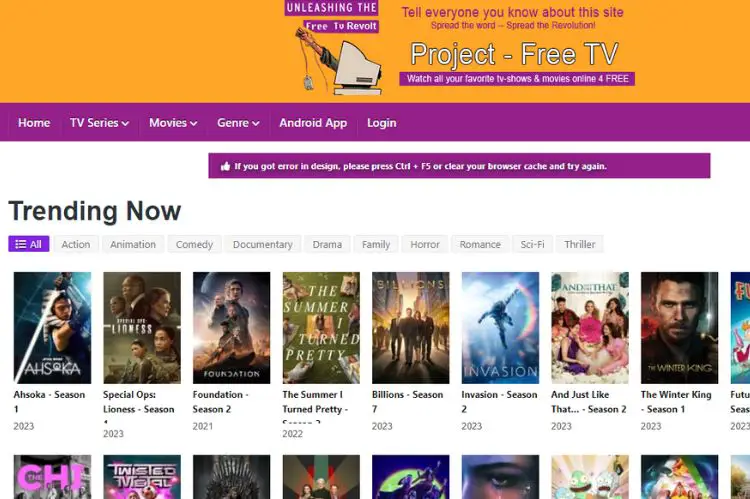
Task: Filter trending by Comedy
Action: pyautogui.click(x=194, y=244)
